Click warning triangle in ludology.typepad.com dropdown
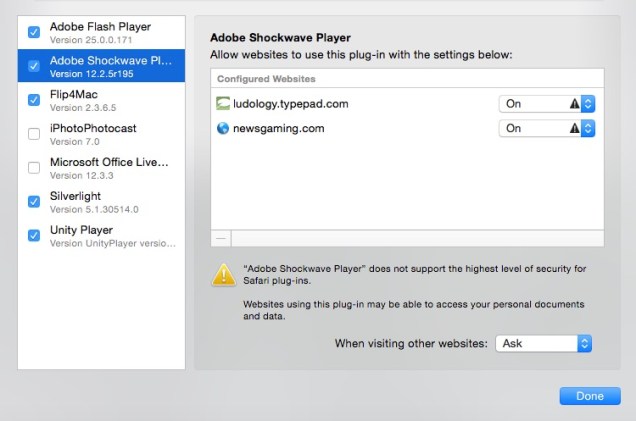The image size is (636, 421). pos(574,104)
